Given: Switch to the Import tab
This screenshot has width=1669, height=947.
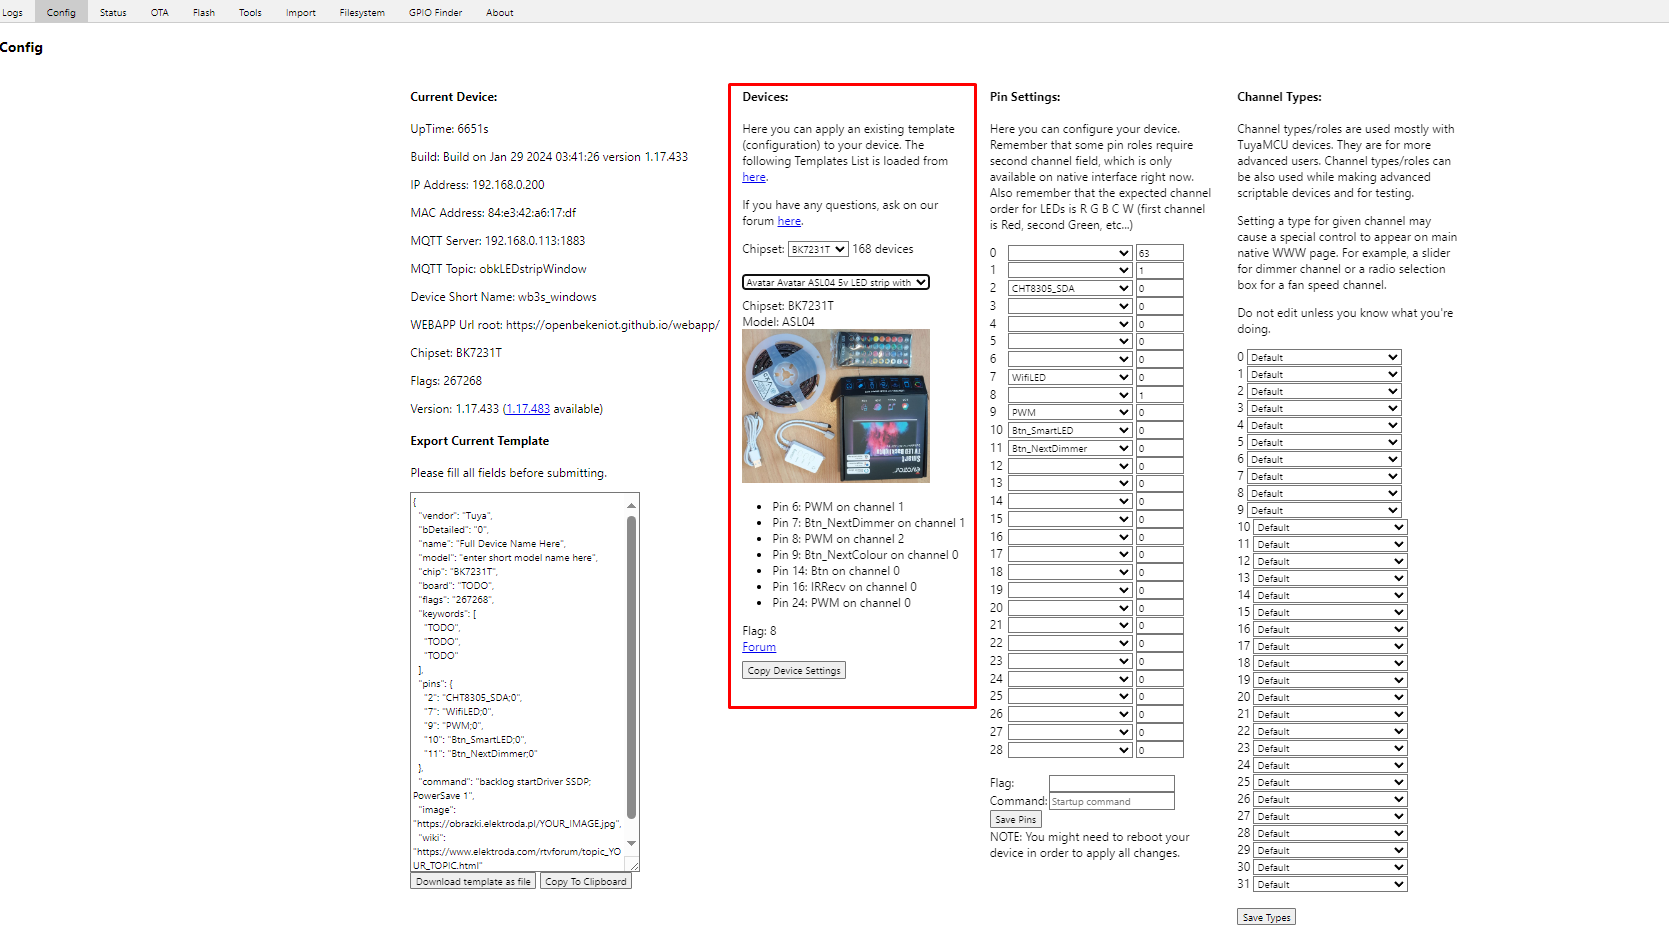Looking at the screenshot, I should (301, 12).
